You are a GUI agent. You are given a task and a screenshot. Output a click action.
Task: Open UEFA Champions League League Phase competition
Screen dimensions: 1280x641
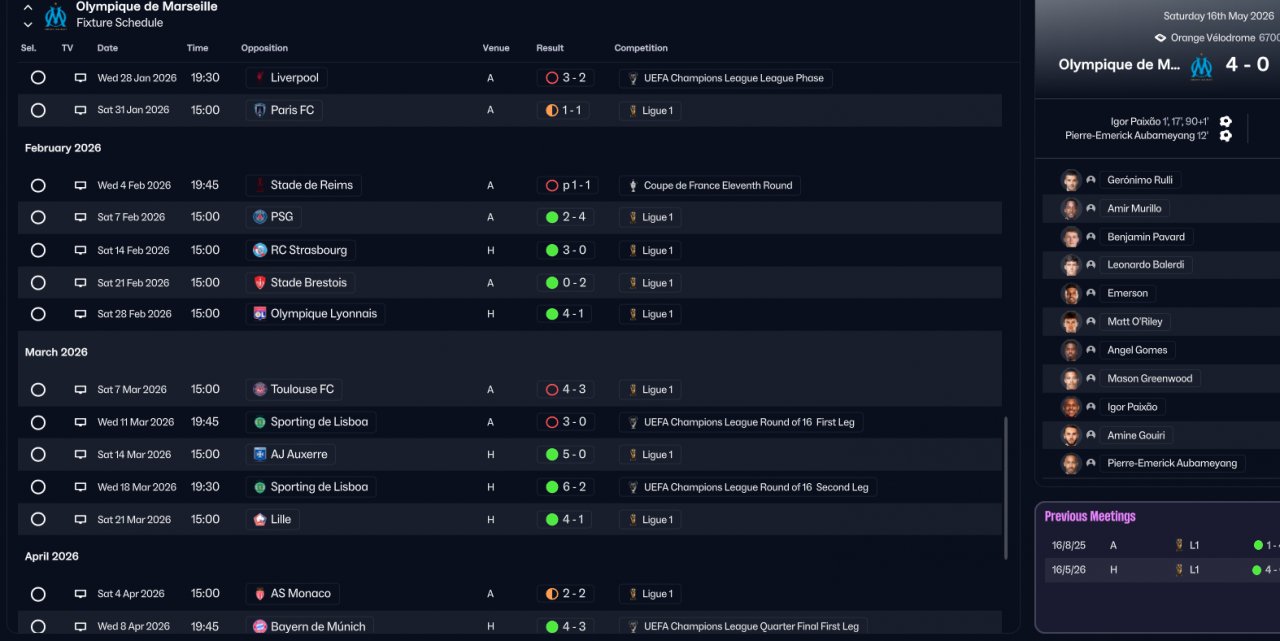click(x=726, y=78)
